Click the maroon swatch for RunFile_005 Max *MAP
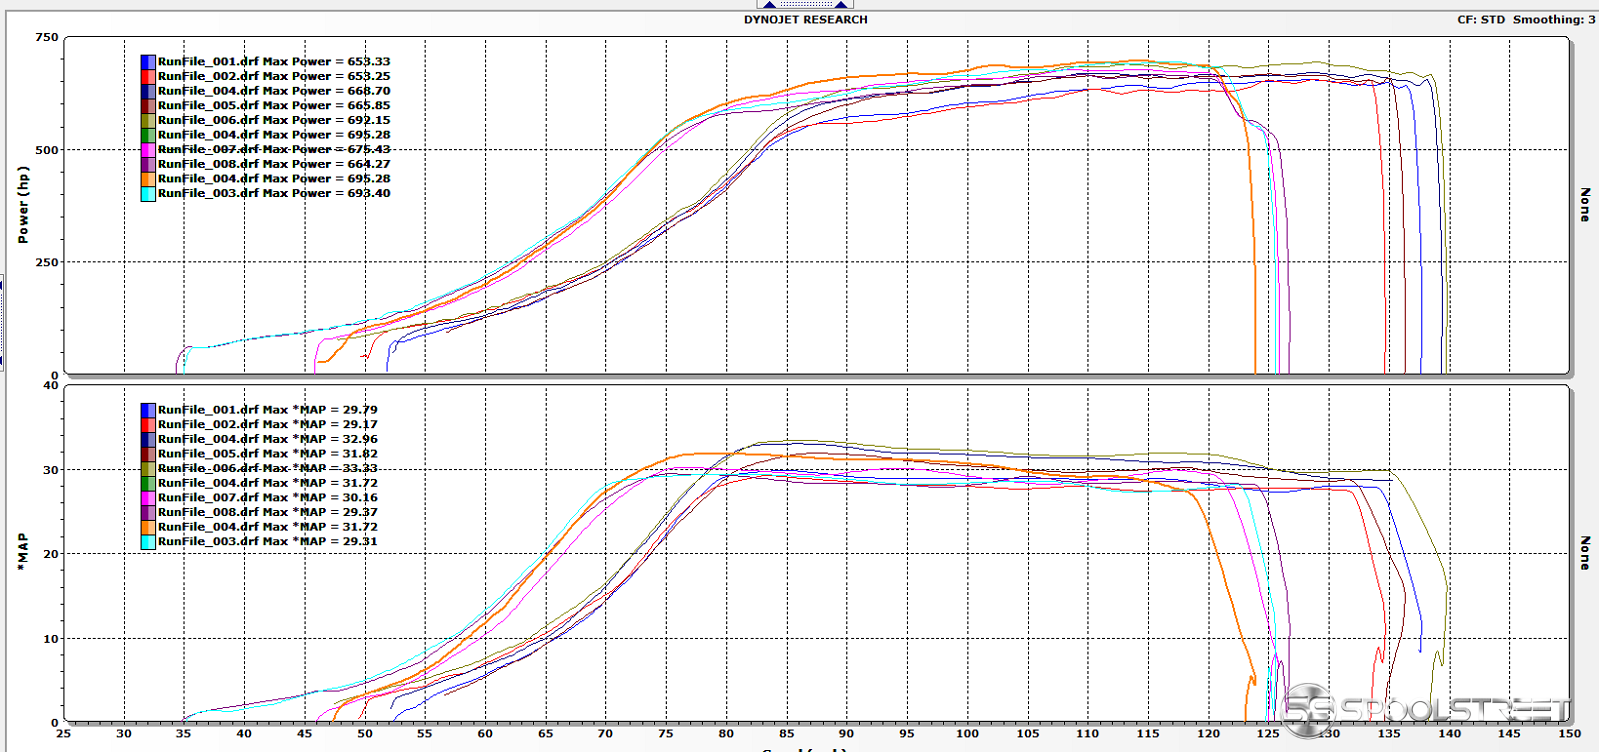 click(x=148, y=454)
